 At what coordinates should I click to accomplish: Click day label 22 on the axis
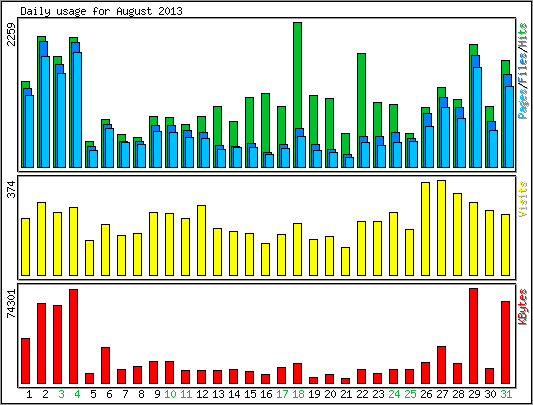point(362,394)
